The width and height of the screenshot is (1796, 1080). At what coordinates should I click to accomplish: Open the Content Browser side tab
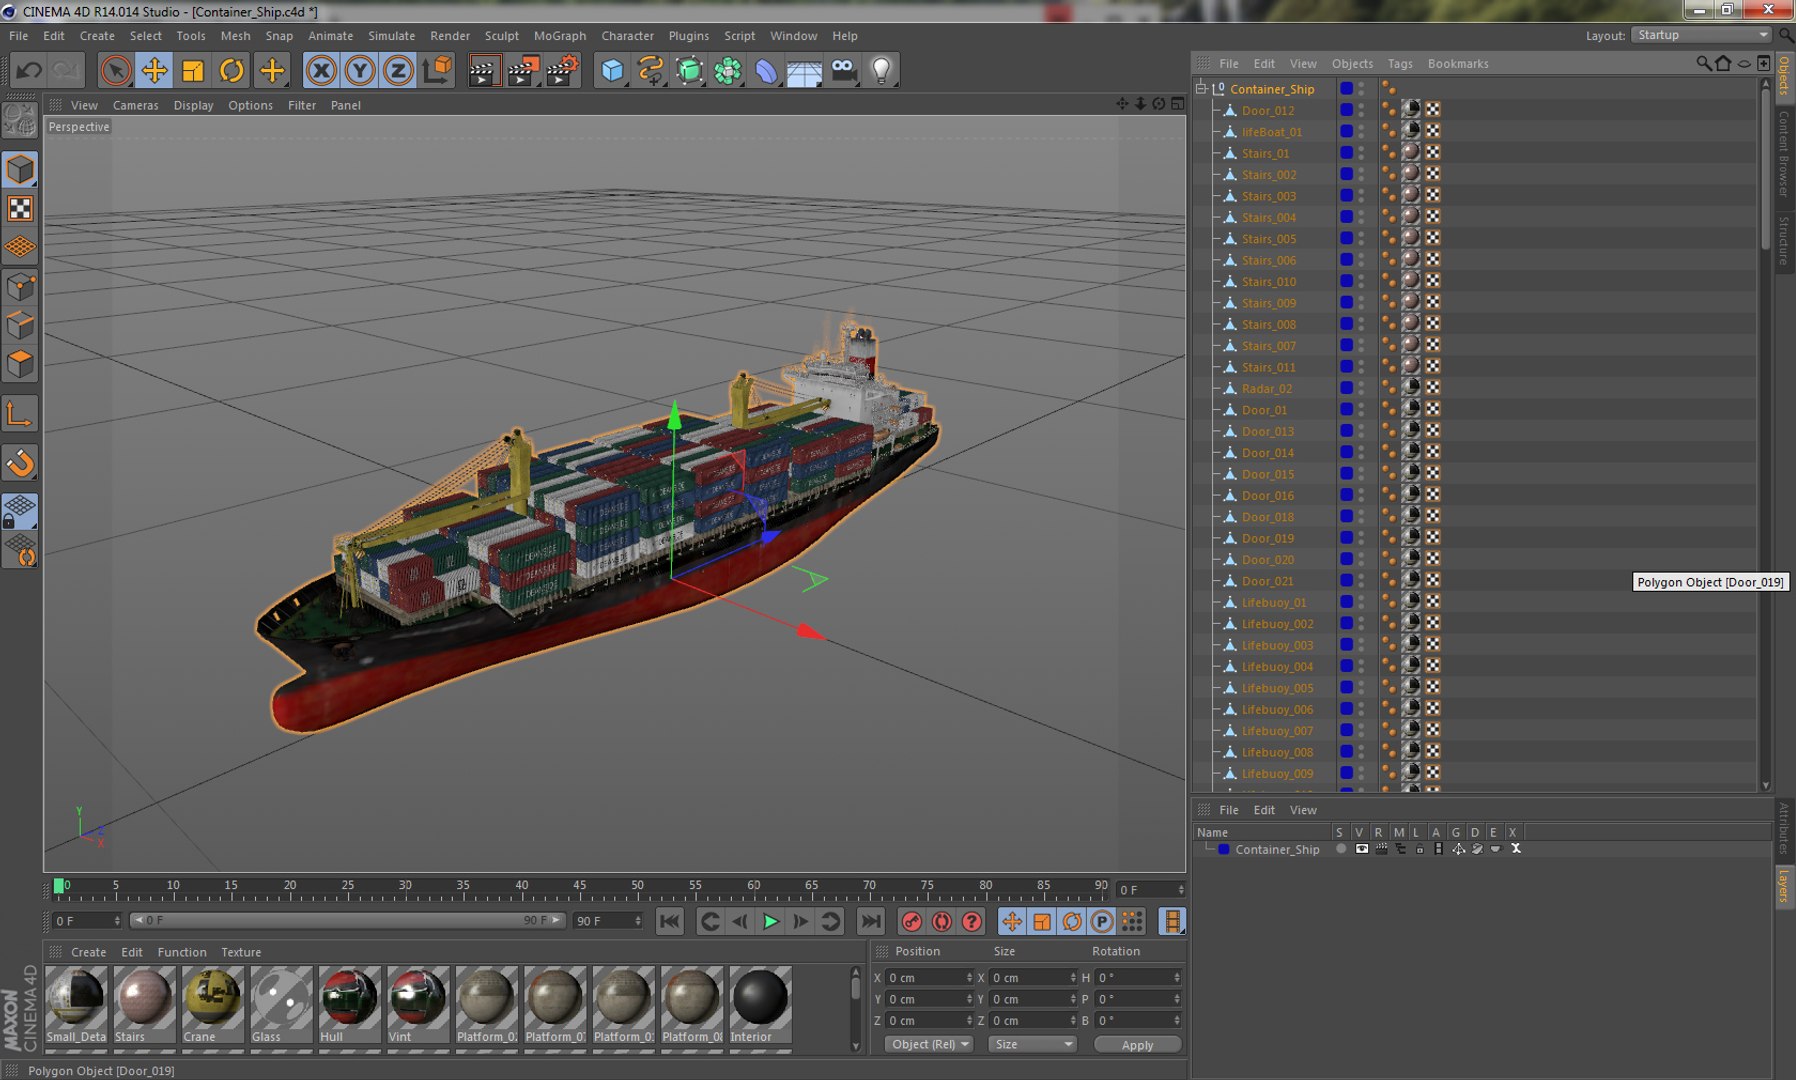pos(1784,154)
